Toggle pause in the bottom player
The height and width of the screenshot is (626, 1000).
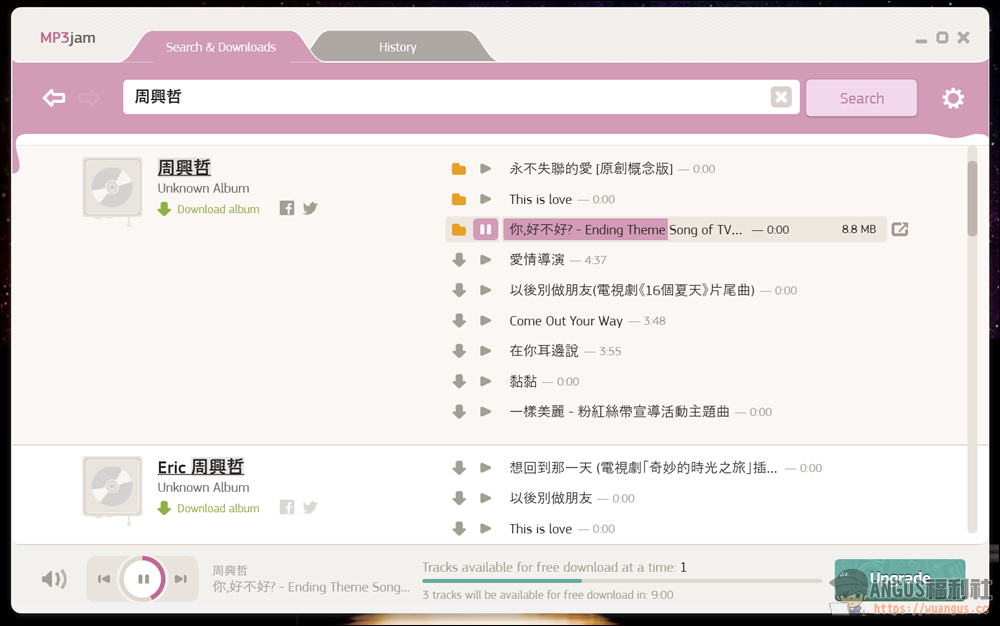(143, 579)
